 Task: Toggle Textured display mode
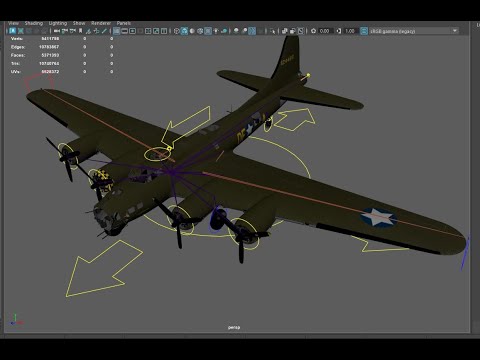click(x=208, y=31)
